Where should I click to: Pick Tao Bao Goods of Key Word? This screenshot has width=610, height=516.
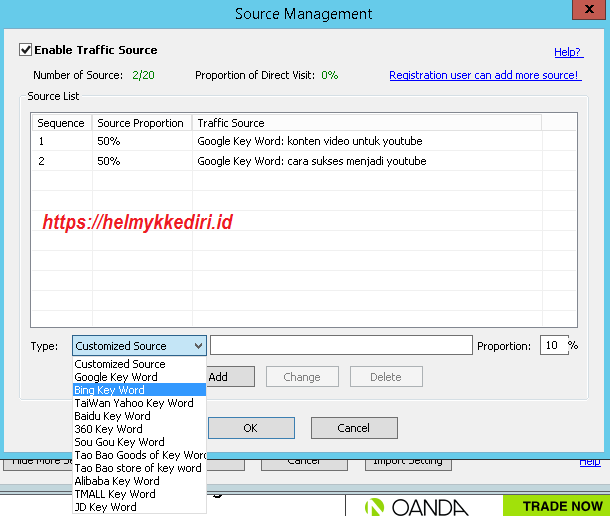[139, 455]
